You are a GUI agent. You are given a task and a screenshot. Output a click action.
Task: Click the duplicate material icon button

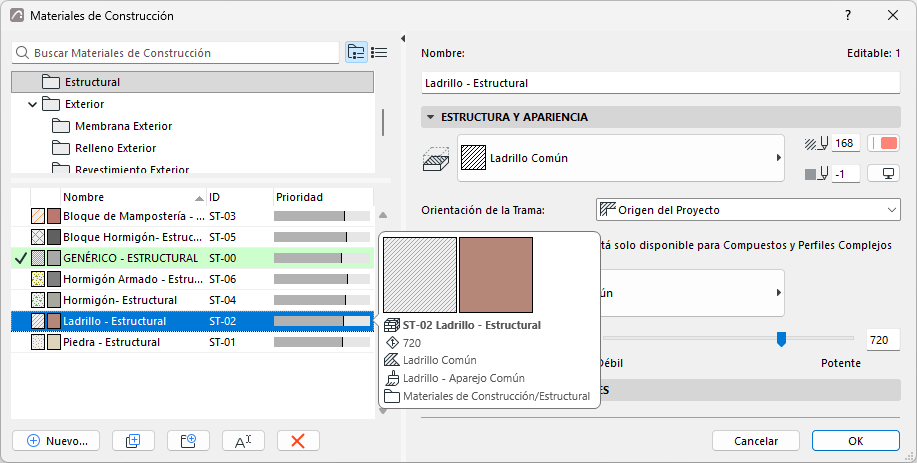[133, 441]
